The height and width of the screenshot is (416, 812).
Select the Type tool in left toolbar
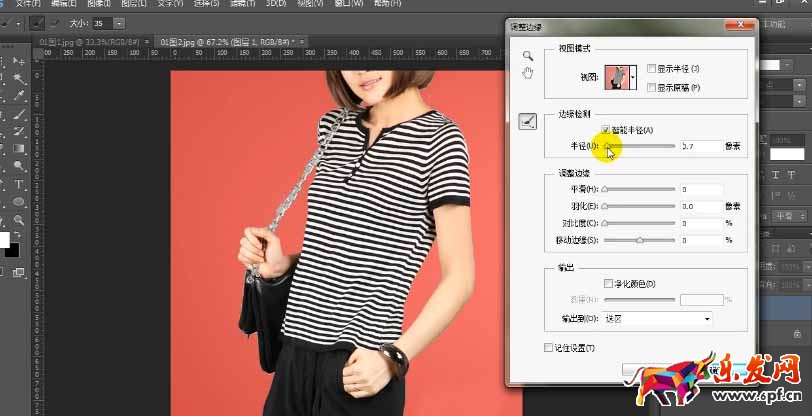(19, 185)
